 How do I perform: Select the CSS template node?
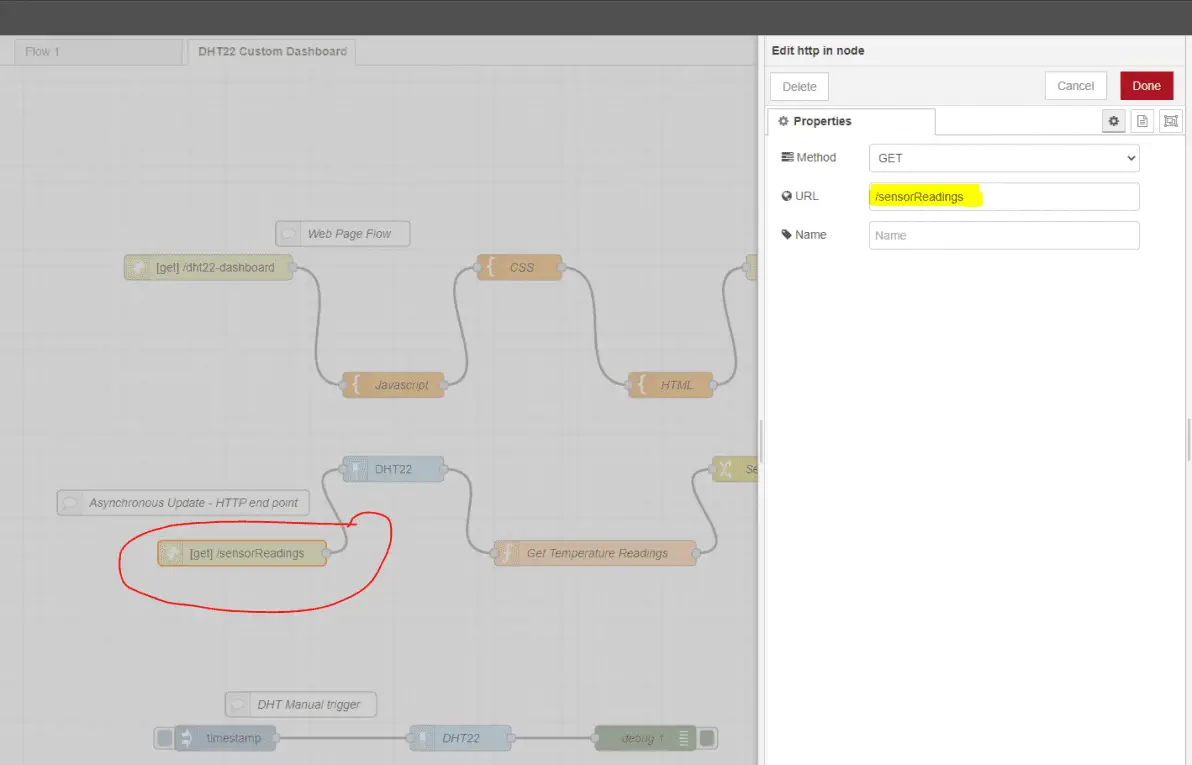[x=520, y=268]
